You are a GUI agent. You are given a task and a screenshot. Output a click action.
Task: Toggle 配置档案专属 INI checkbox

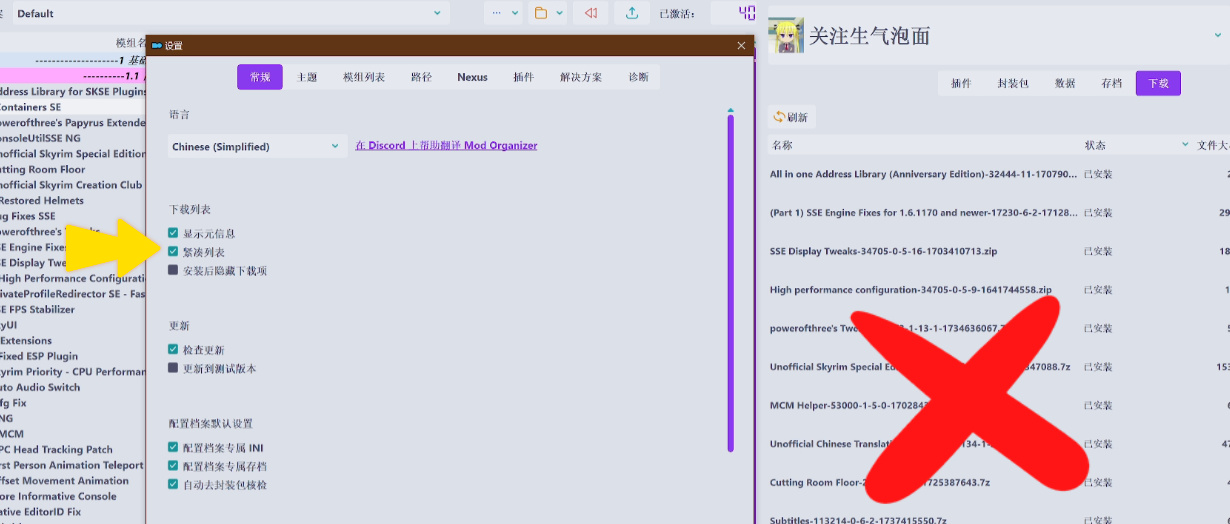click(173, 447)
